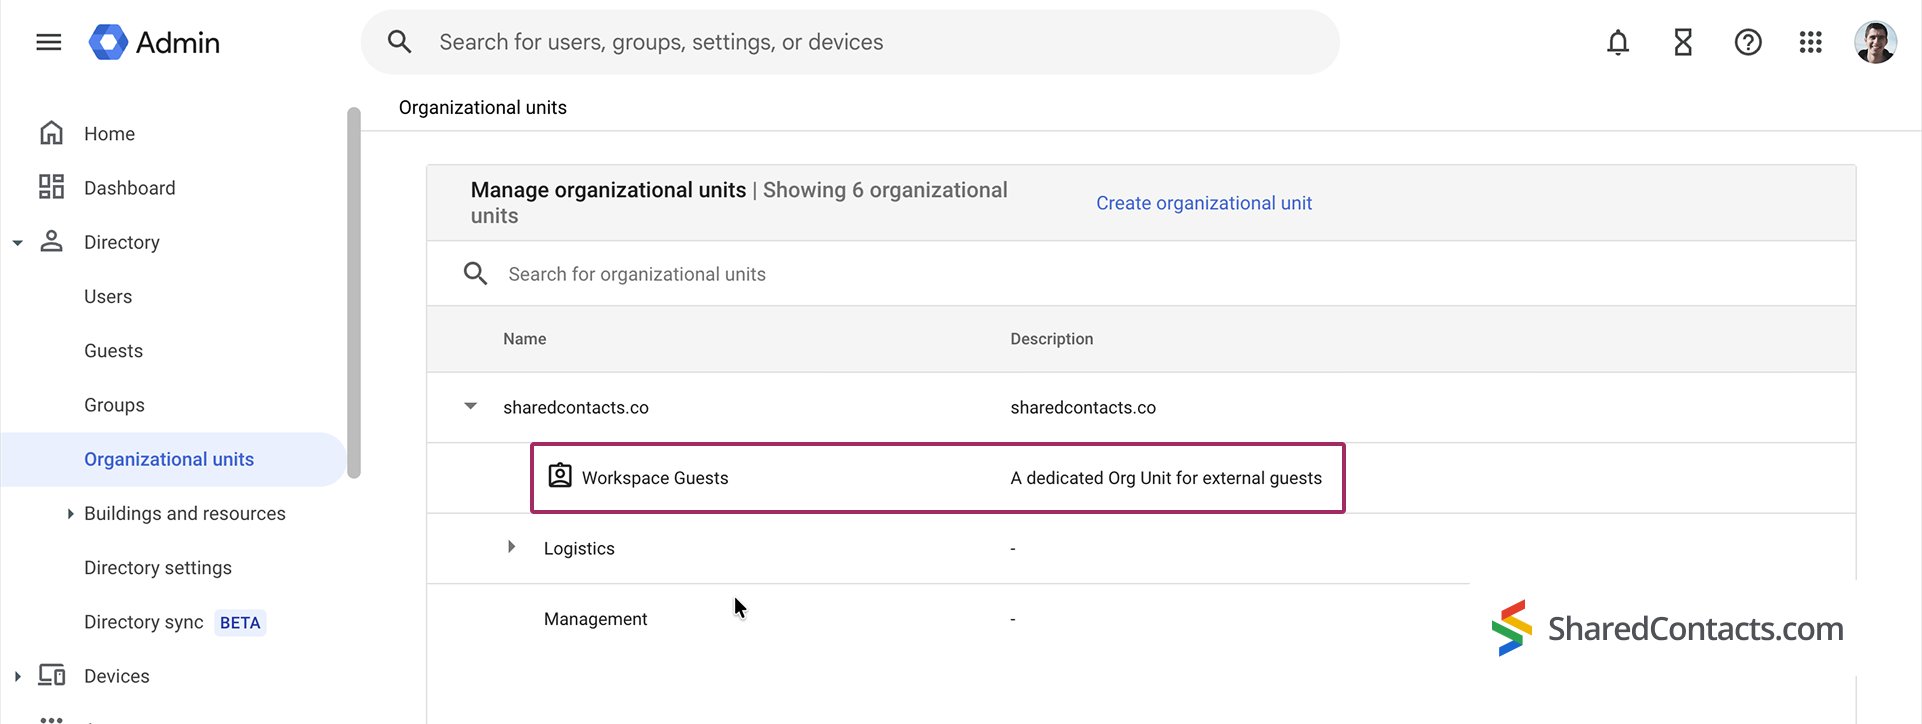Focus Search for organizational units field
1922x724 pixels.
tap(1141, 273)
